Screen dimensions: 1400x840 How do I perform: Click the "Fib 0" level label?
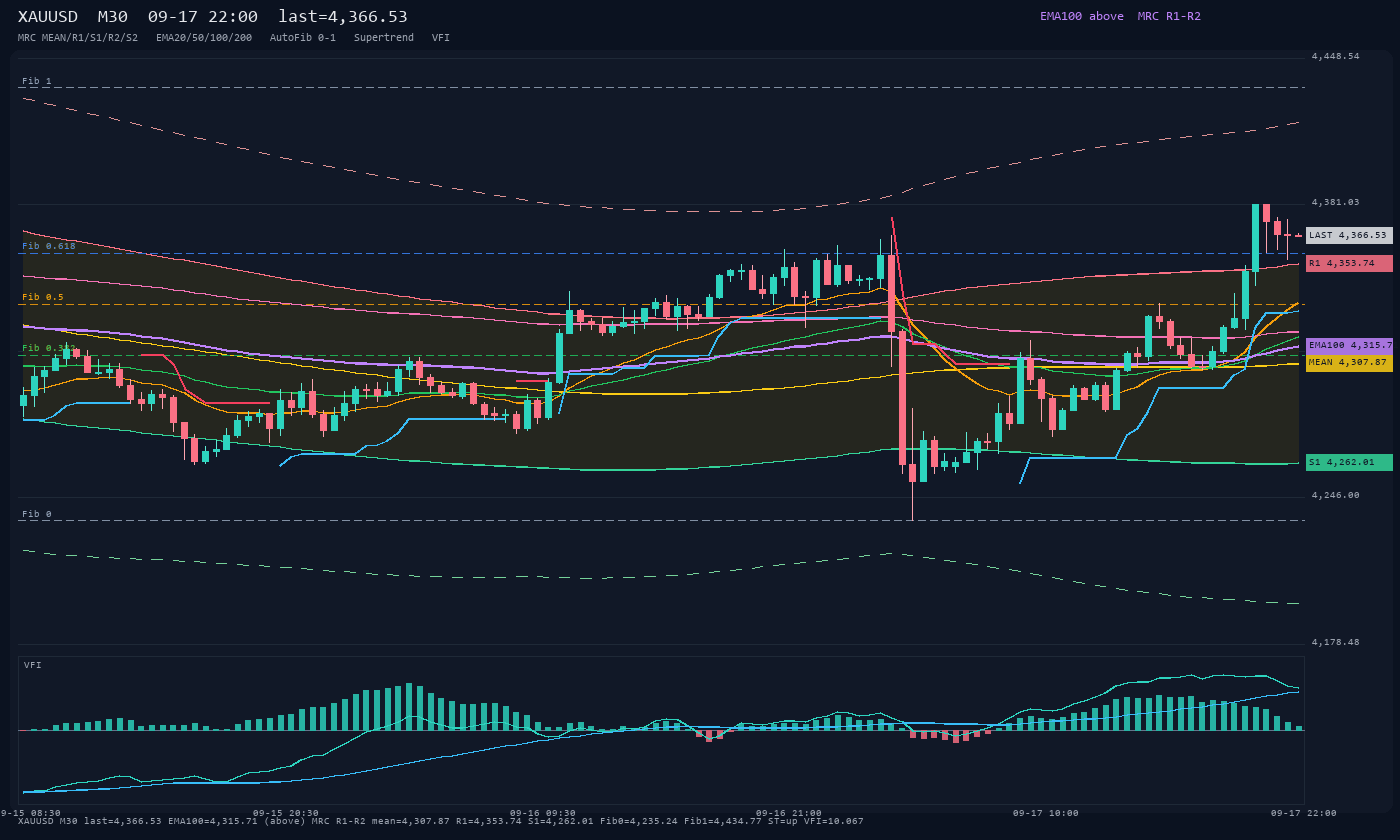(37, 514)
